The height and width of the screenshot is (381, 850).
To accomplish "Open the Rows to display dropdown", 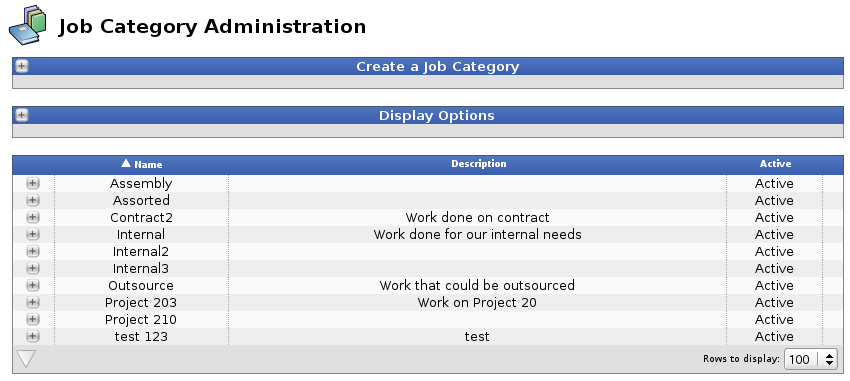I will tap(811, 359).
